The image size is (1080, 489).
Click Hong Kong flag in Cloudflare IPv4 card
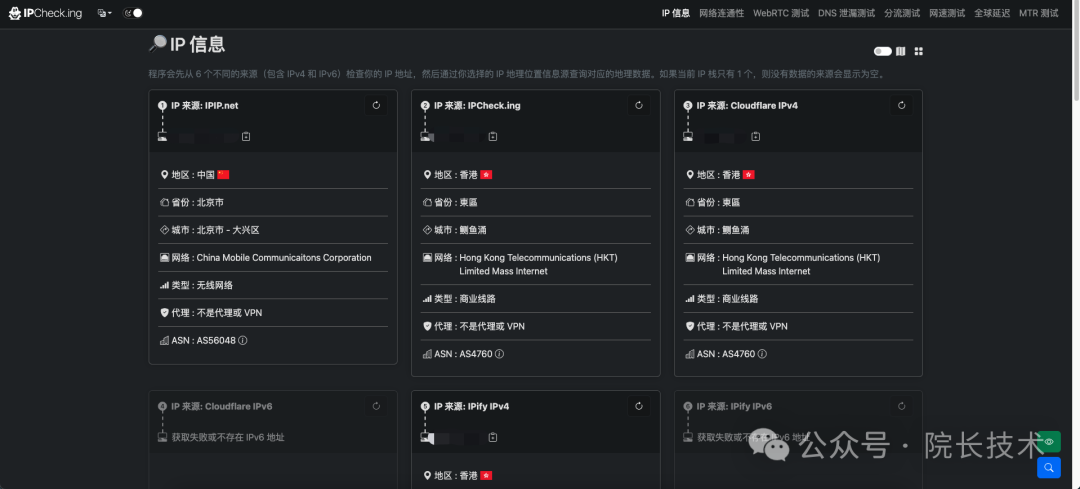749,175
